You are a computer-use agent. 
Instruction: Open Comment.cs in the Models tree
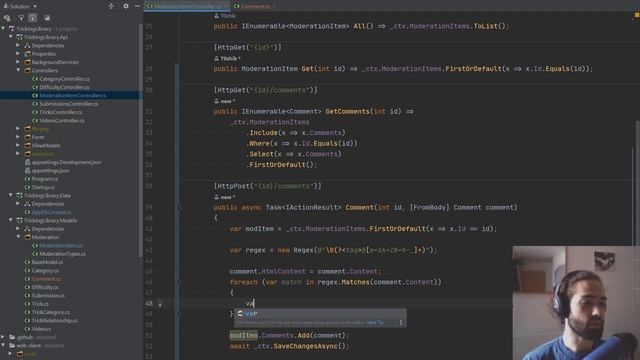coord(46,279)
